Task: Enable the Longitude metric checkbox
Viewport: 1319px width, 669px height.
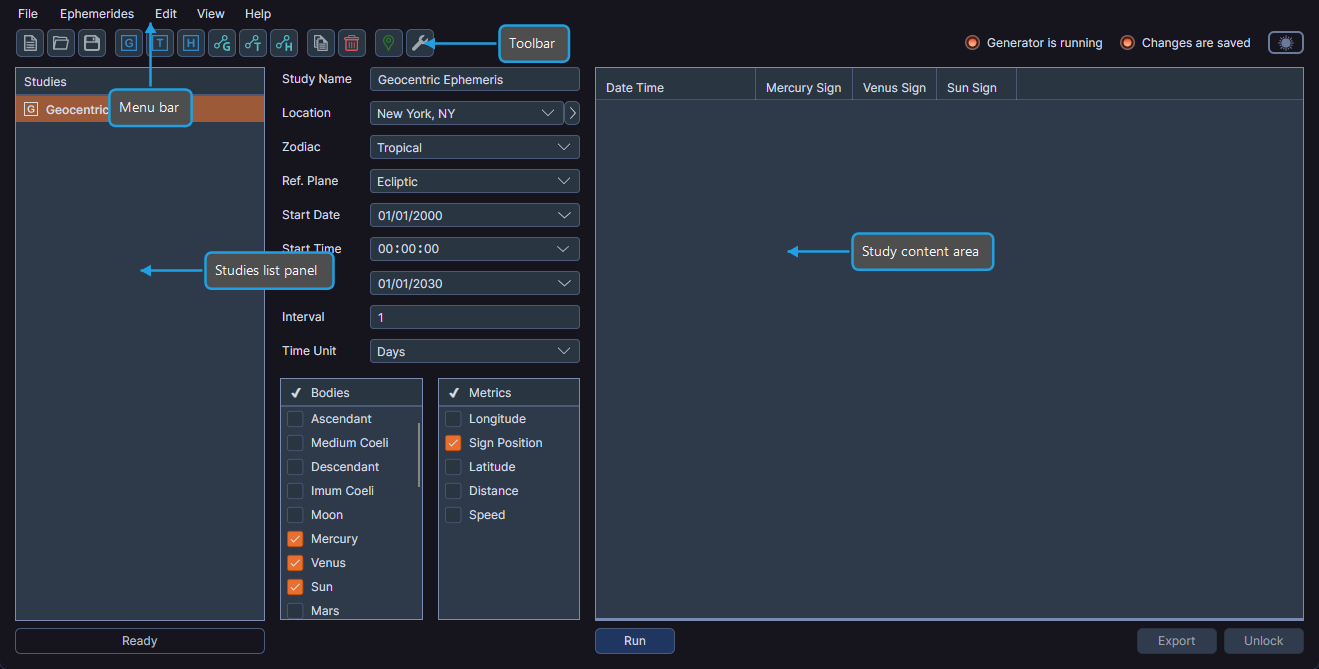Action: pos(453,418)
